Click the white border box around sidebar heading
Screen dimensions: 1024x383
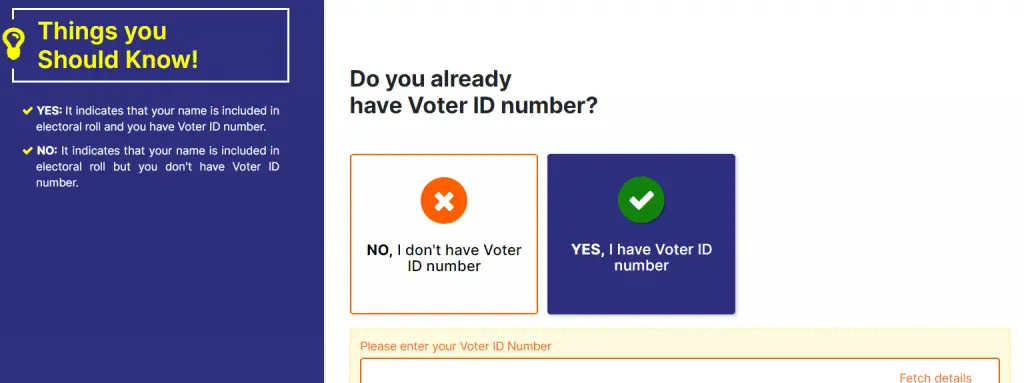[x=151, y=45]
